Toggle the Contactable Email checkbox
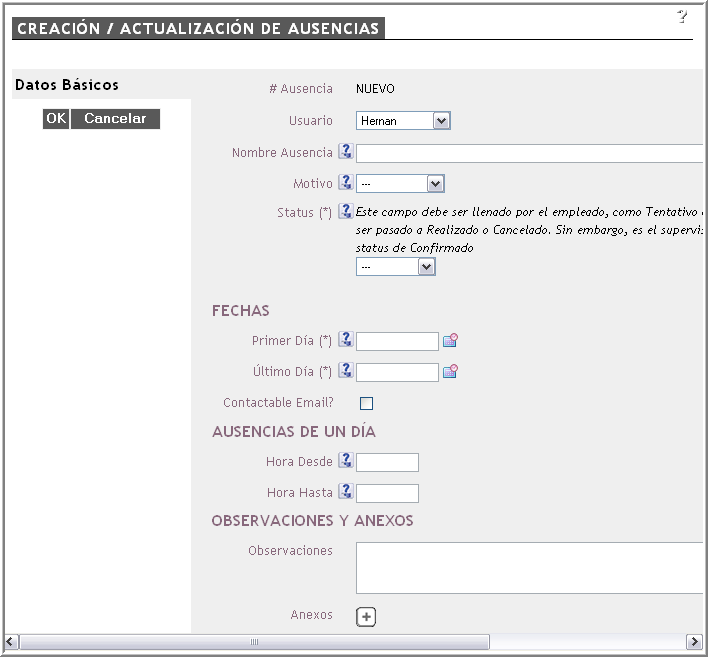The image size is (708, 657). point(366,403)
